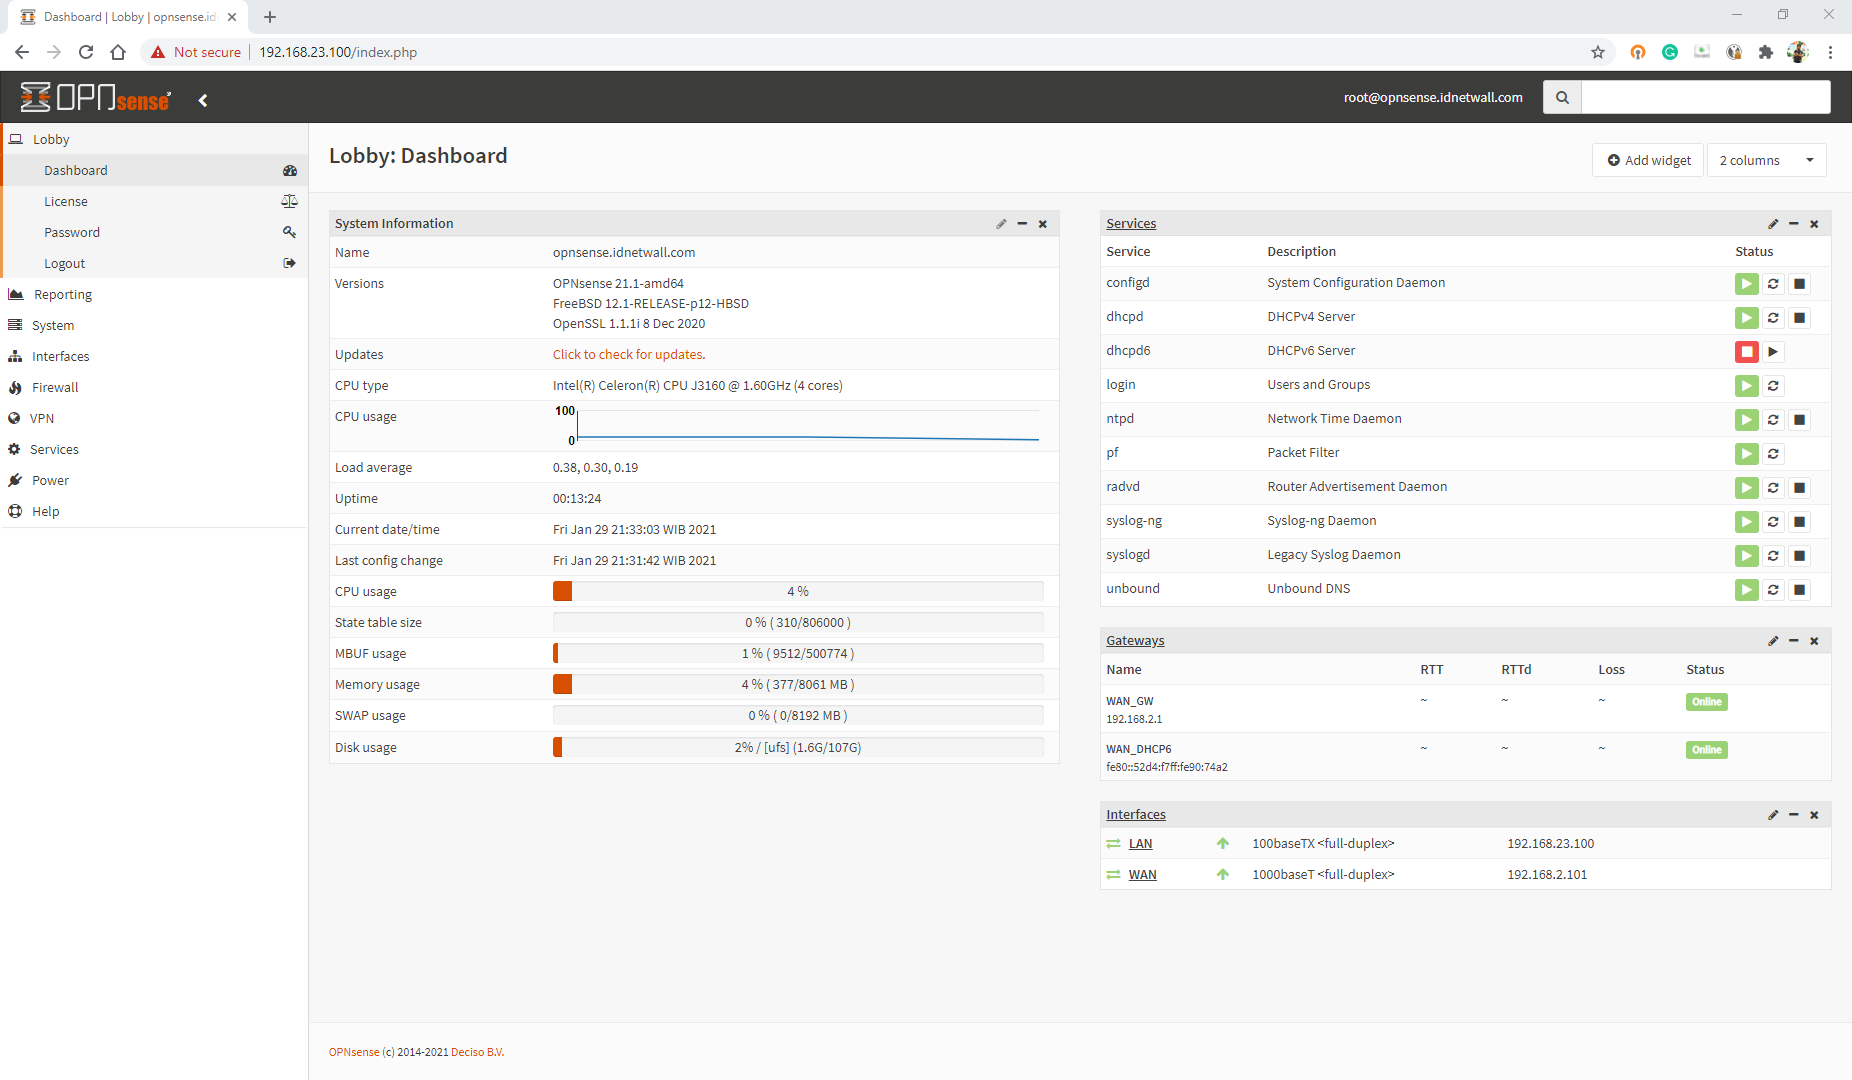Edit the Services widget with the pencil icon
Viewport: 1852px width, 1080px height.
[1773, 223]
